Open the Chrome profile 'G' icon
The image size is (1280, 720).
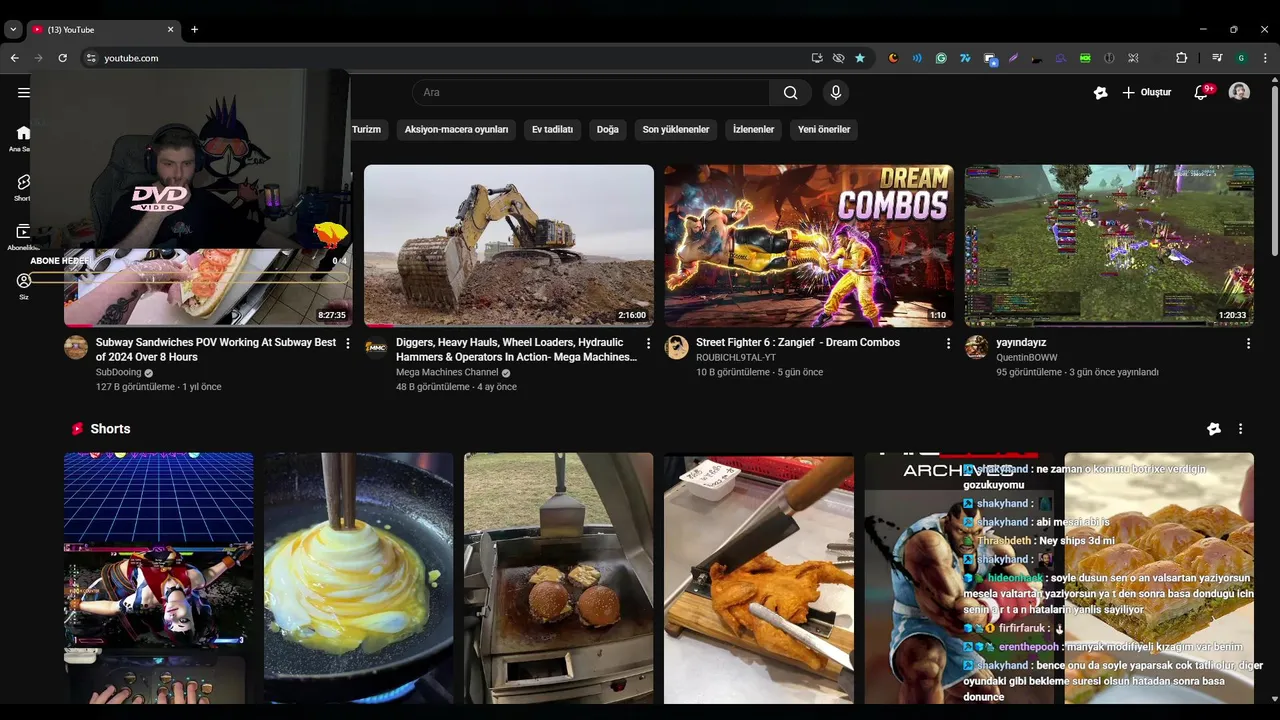(x=1241, y=58)
